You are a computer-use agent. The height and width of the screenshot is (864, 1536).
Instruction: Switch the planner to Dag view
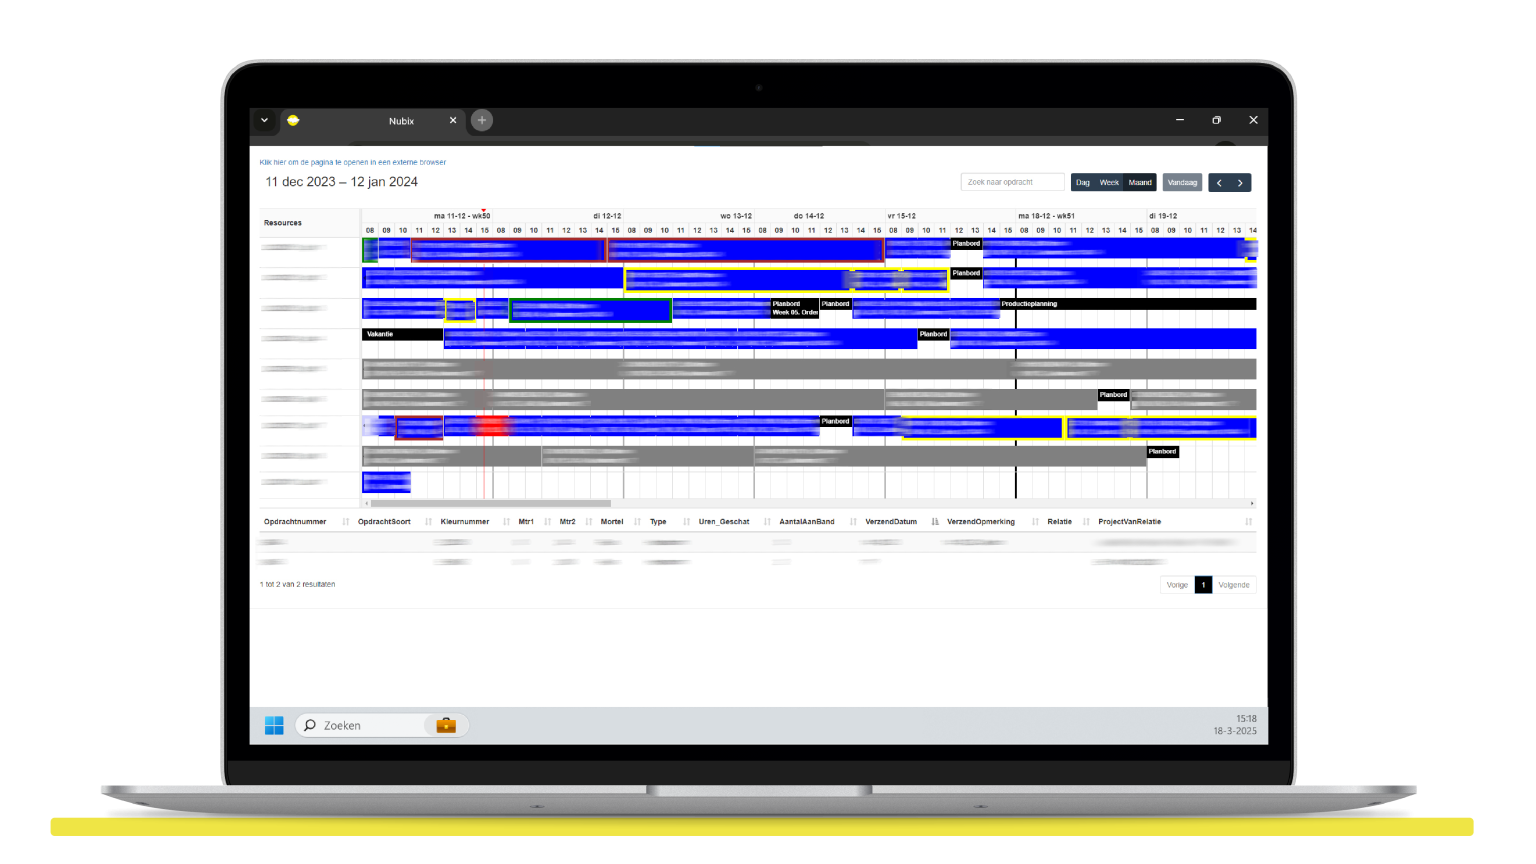pyautogui.click(x=1083, y=183)
